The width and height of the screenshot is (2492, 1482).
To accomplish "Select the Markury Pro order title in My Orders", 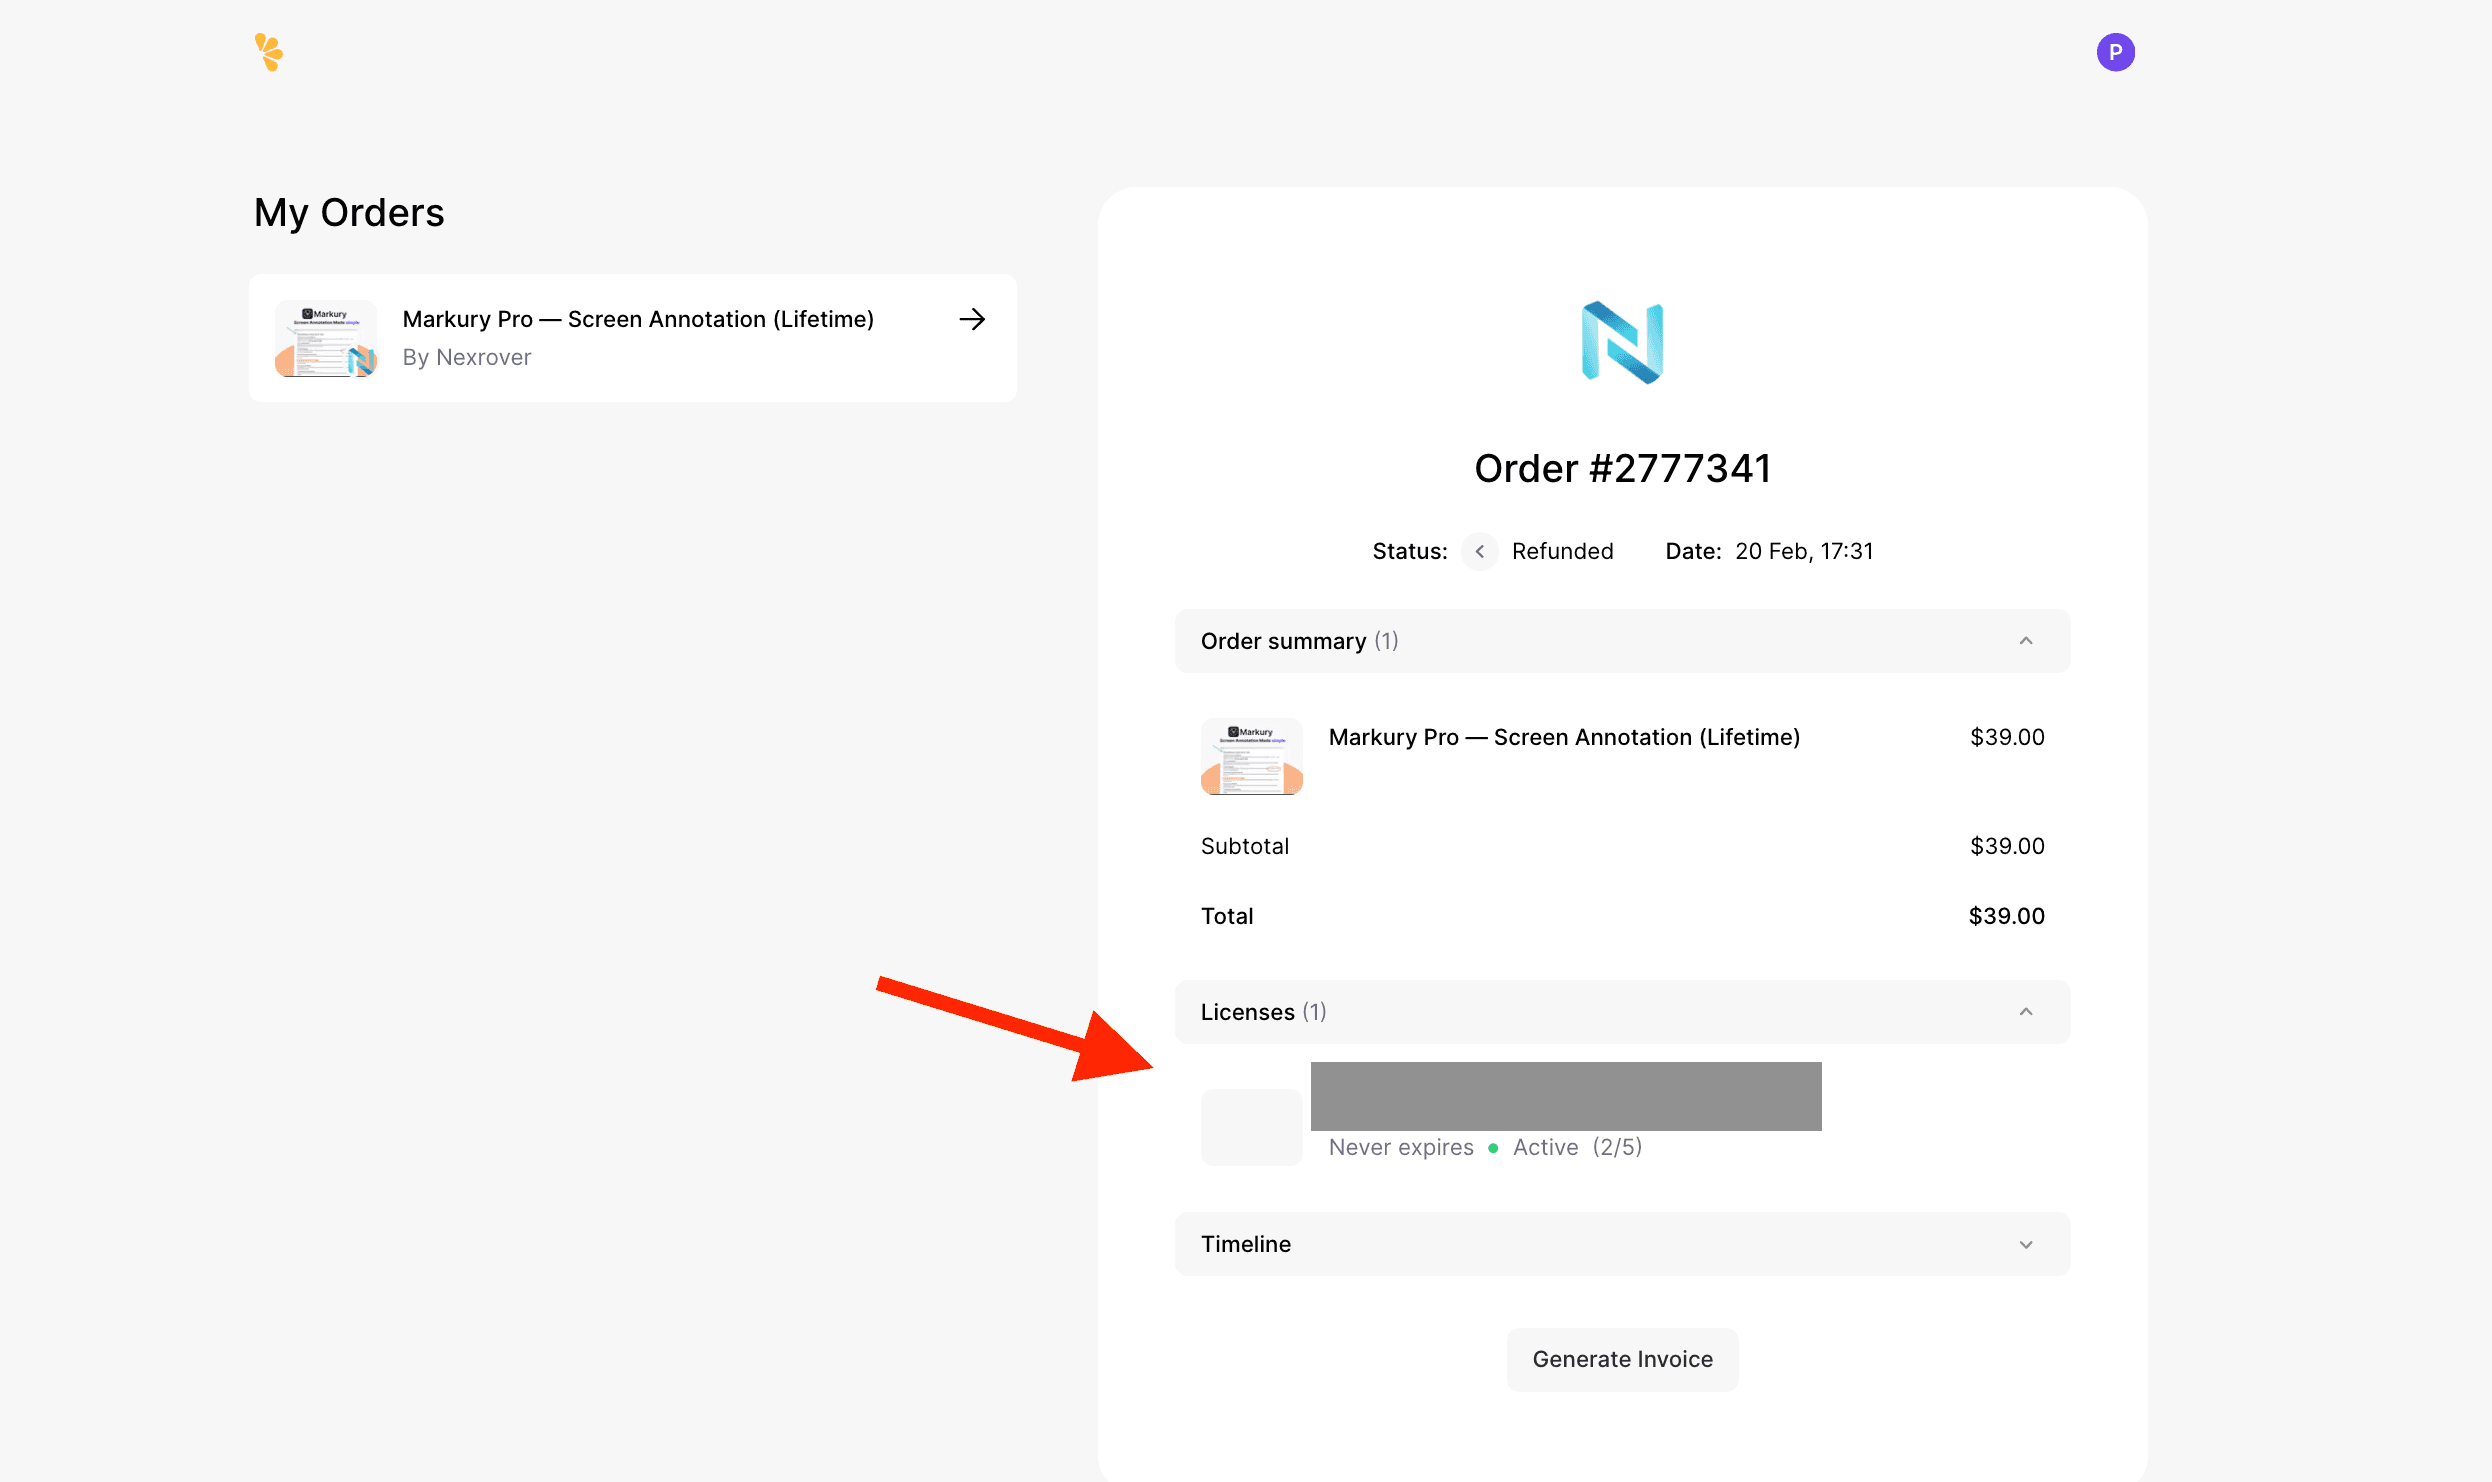I will click(638, 319).
